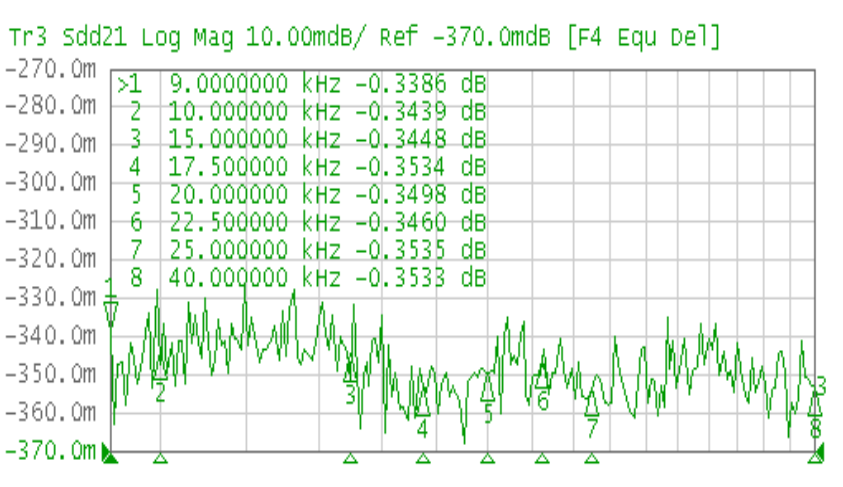Click the Sdd21 measurement parameter label
The image size is (843, 487).
pyautogui.click(x=96, y=39)
